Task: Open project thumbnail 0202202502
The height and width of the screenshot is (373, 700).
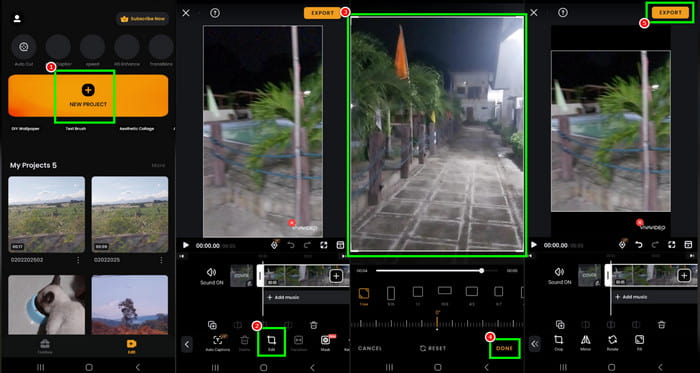Action: click(46, 215)
